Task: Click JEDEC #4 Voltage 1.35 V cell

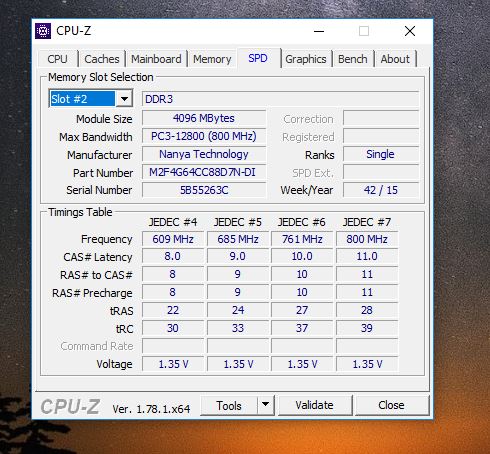Action: click(x=173, y=364)
